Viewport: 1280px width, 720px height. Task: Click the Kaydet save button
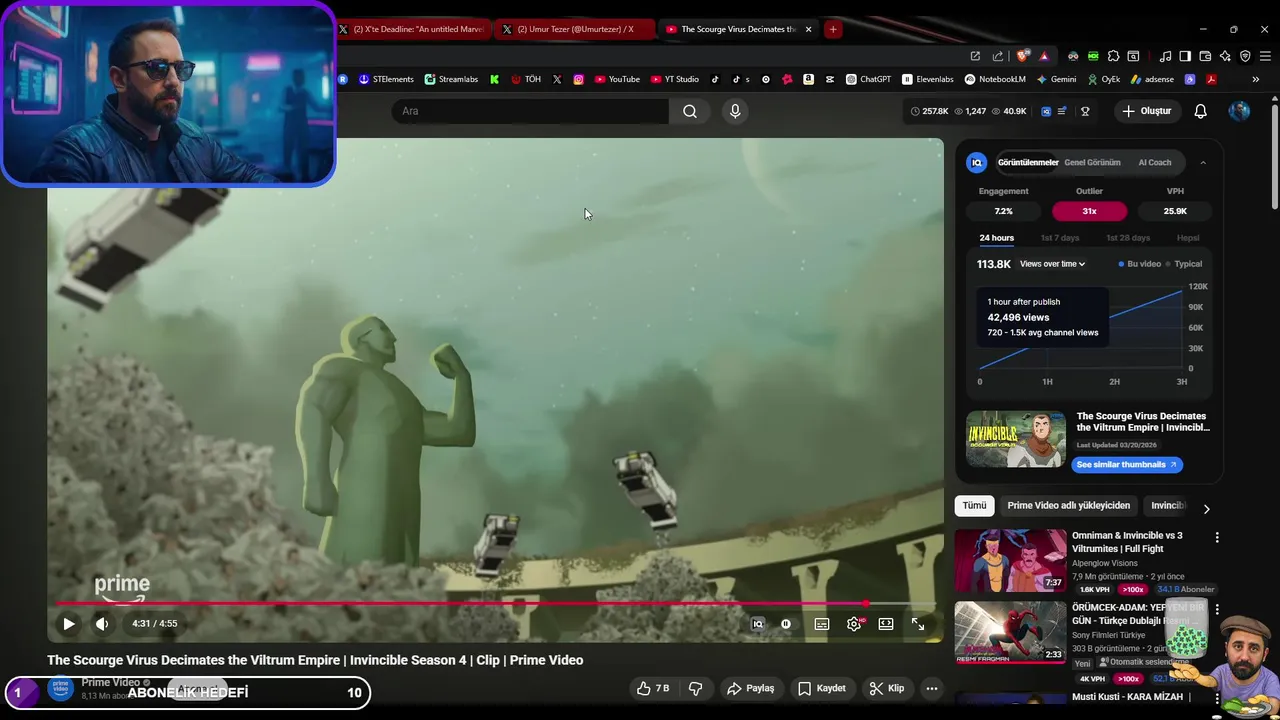[822, 688]
